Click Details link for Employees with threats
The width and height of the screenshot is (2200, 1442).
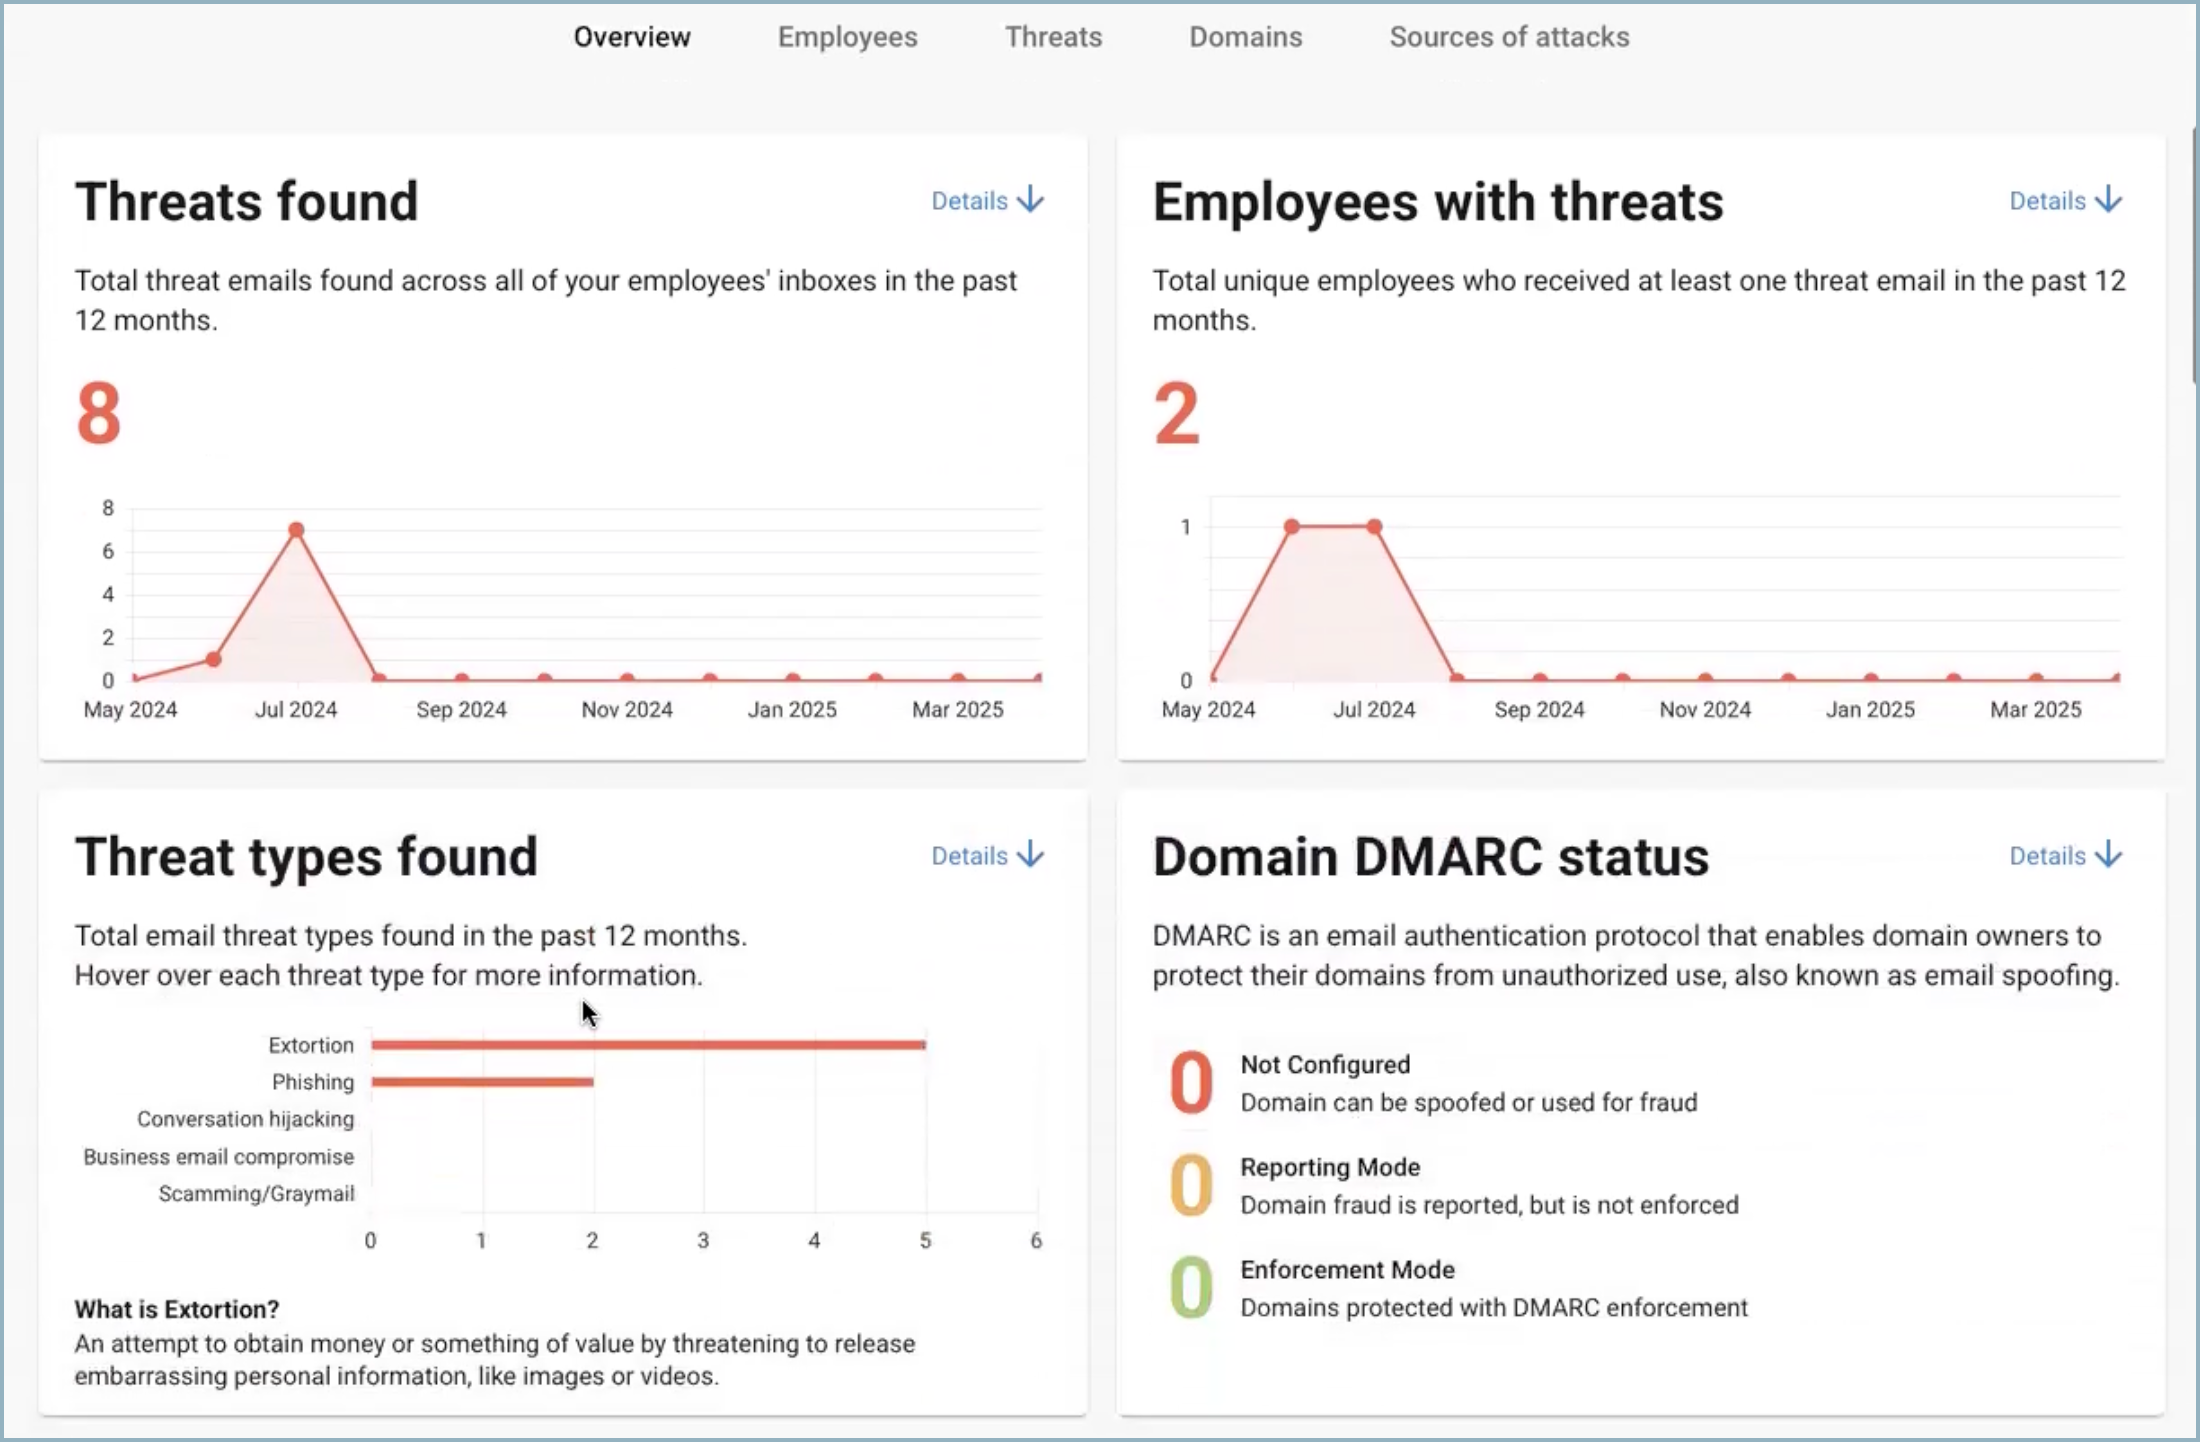[x=2047, y=201]
